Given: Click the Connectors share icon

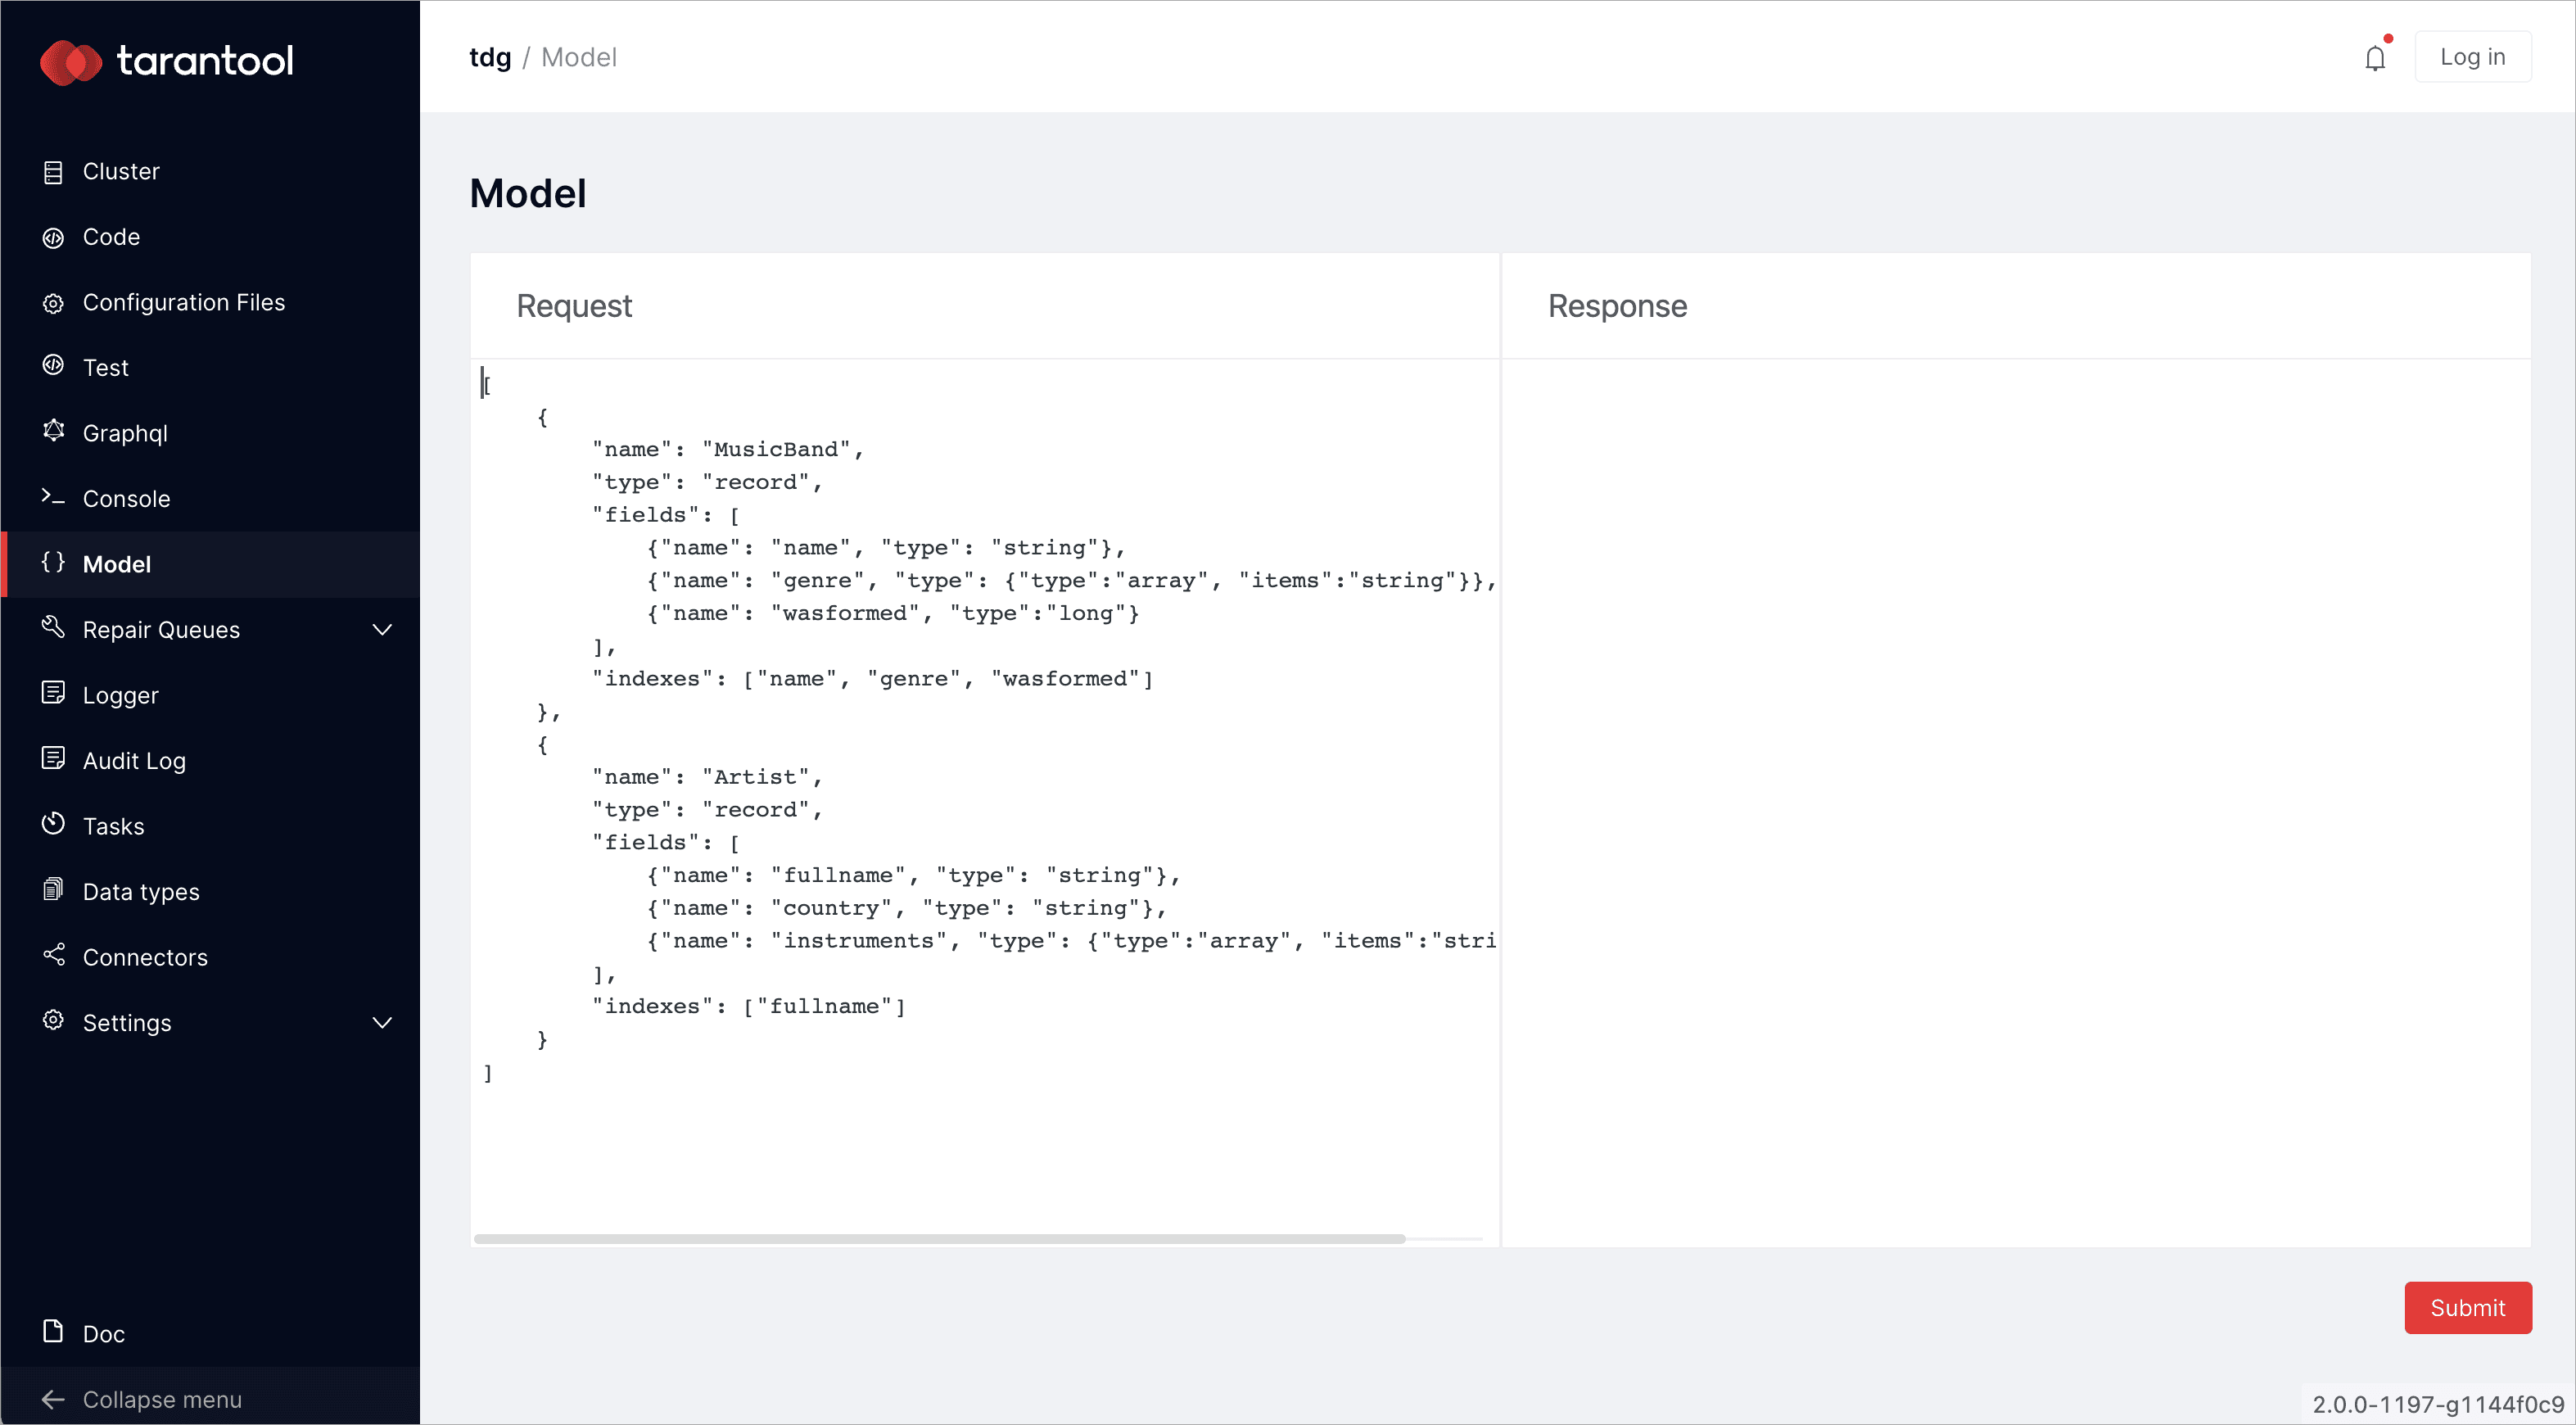Looking at the screenshot, I should coord(53,955).
